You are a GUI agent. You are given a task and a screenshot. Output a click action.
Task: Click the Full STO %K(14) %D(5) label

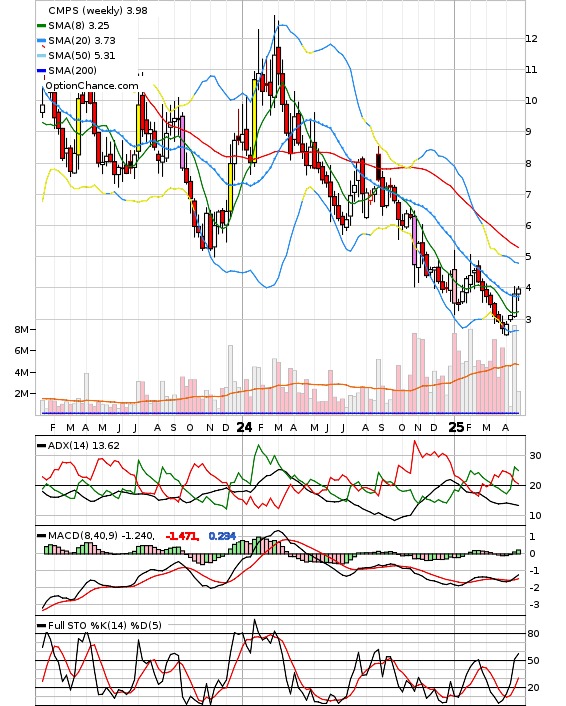(104, 625)
